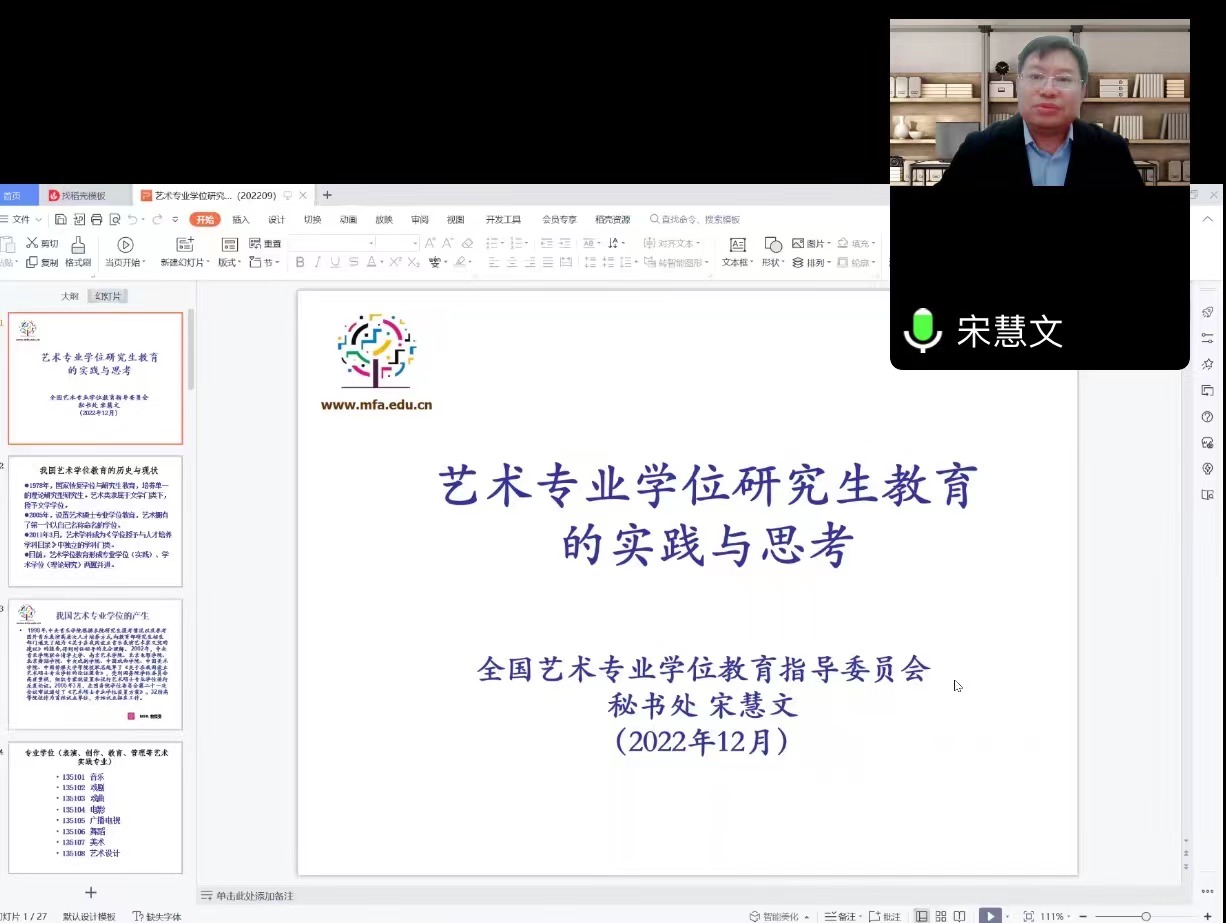Click the Cut (剪切) scissors icon
The height and width of the screenshot is (923, 1226).
(32, 243)
